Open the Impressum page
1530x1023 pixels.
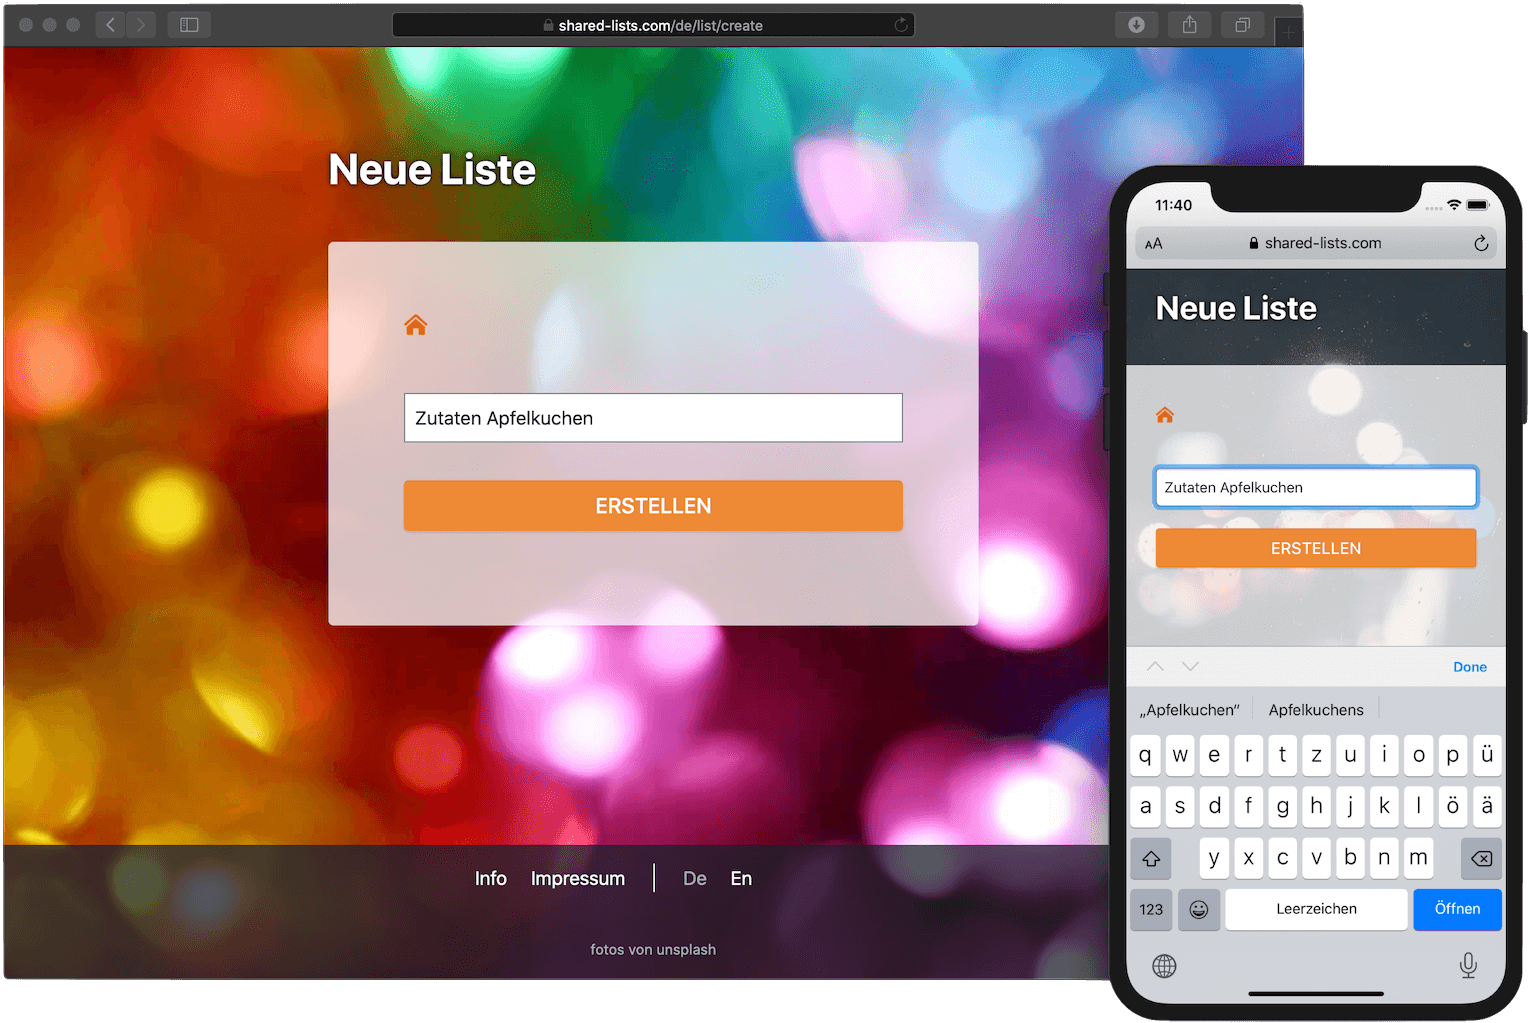[577, 878]
